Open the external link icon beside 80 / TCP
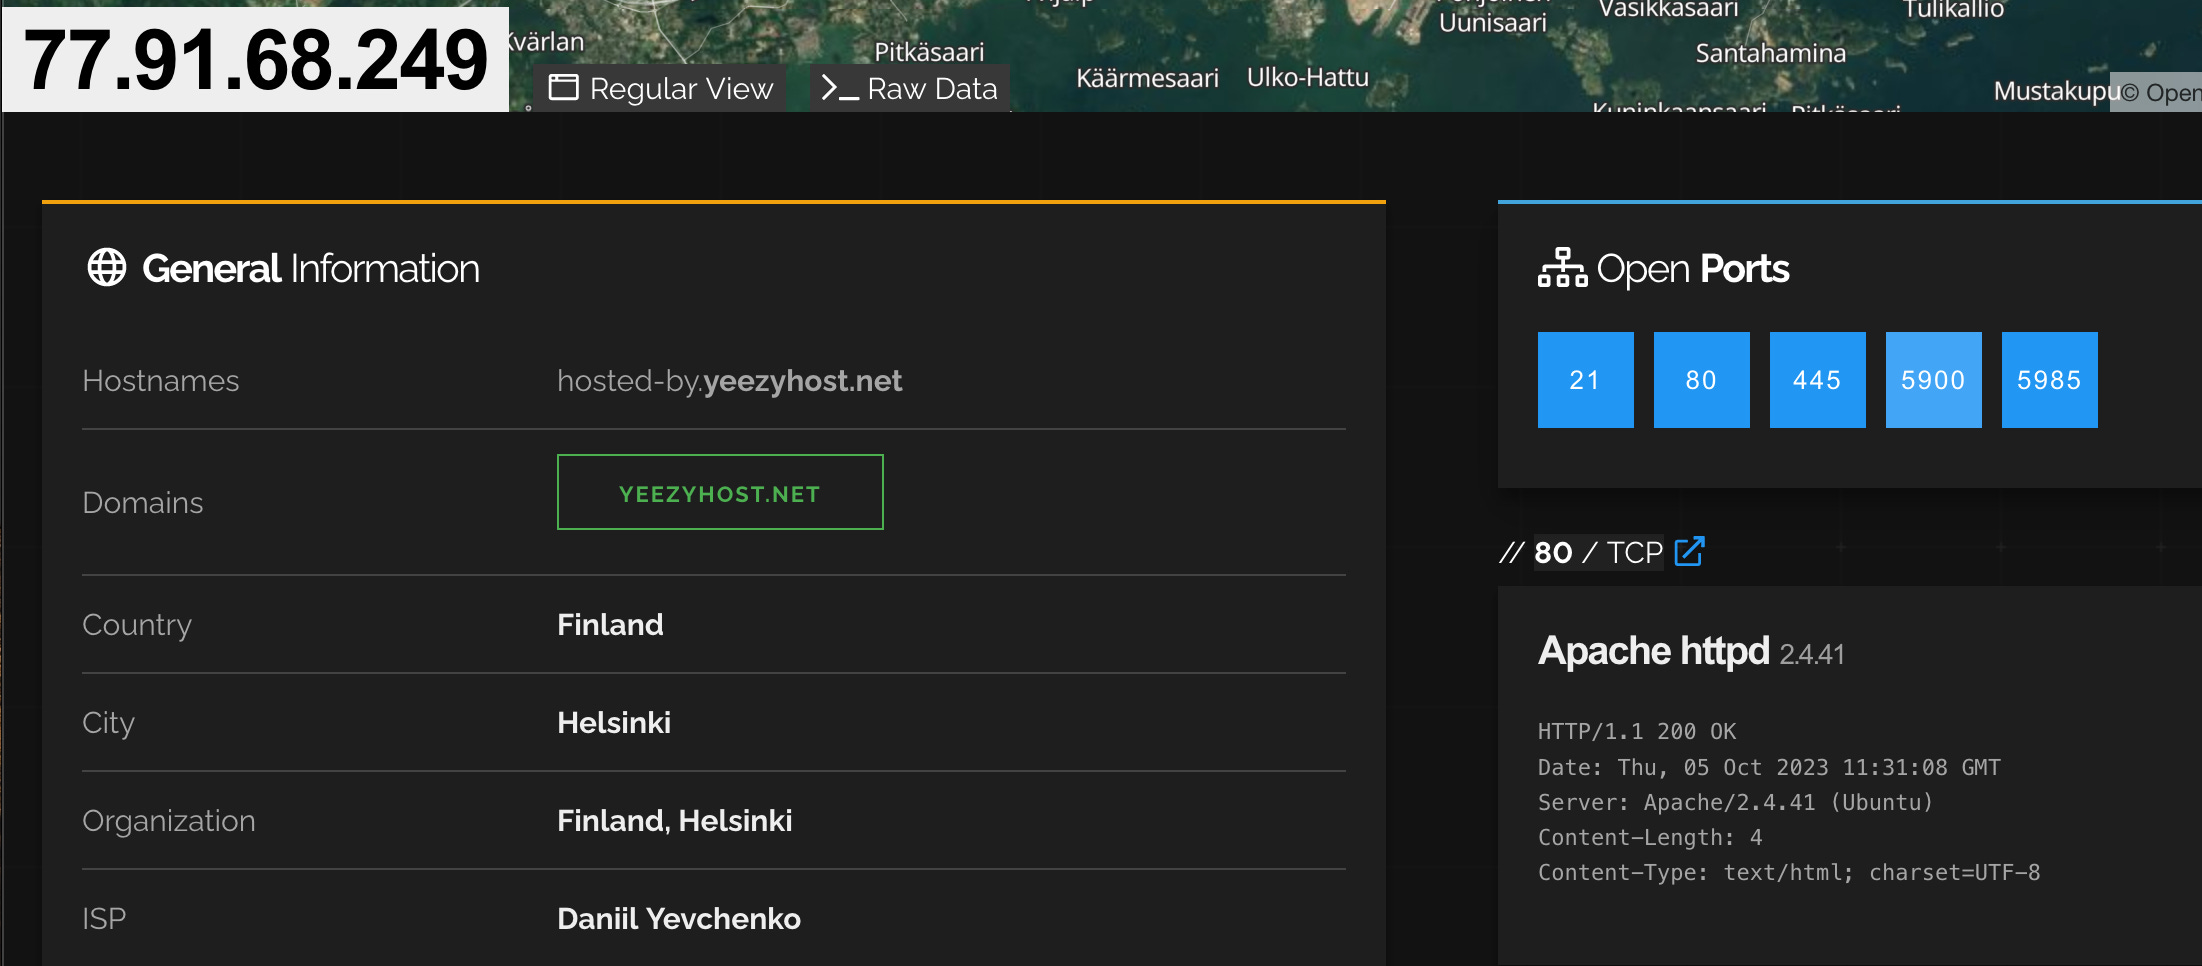The image size is (2202, 966). [1689, 552]
